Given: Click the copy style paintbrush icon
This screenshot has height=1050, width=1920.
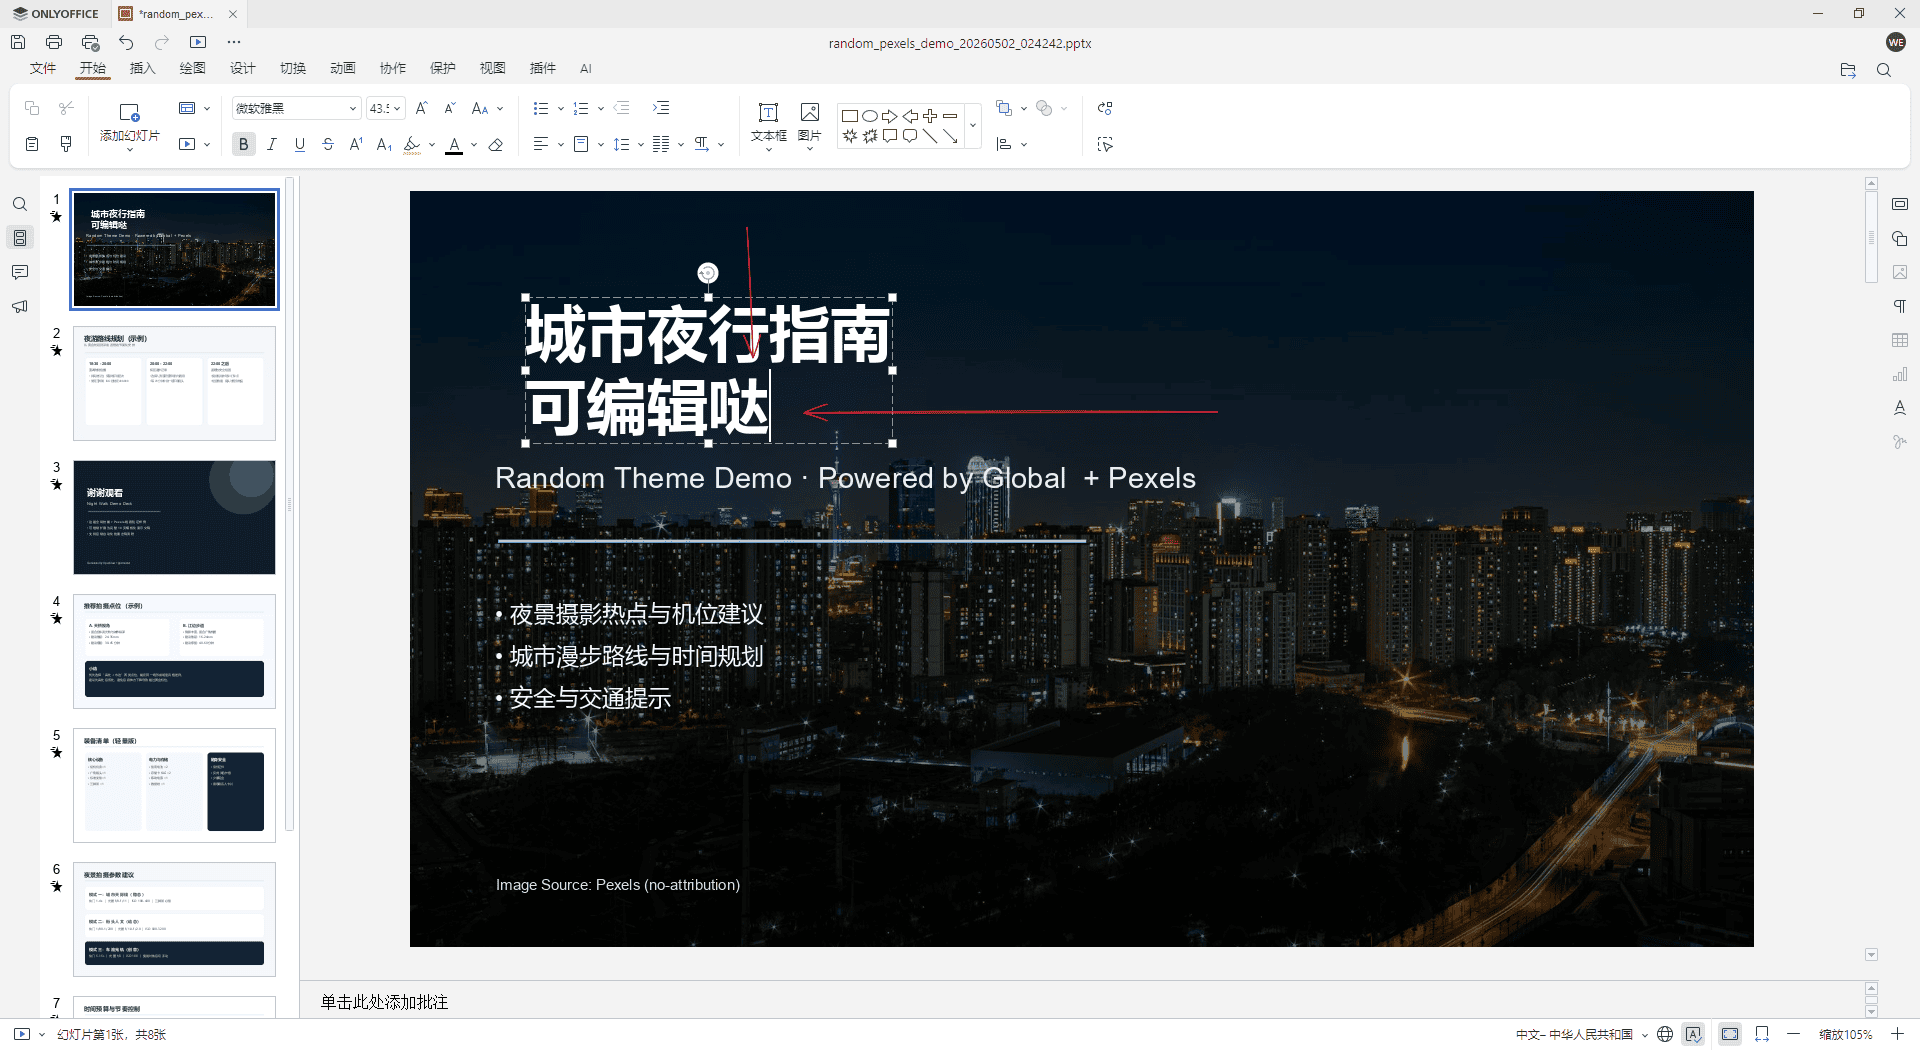Looking at the screenshot, I should point(66,144).
